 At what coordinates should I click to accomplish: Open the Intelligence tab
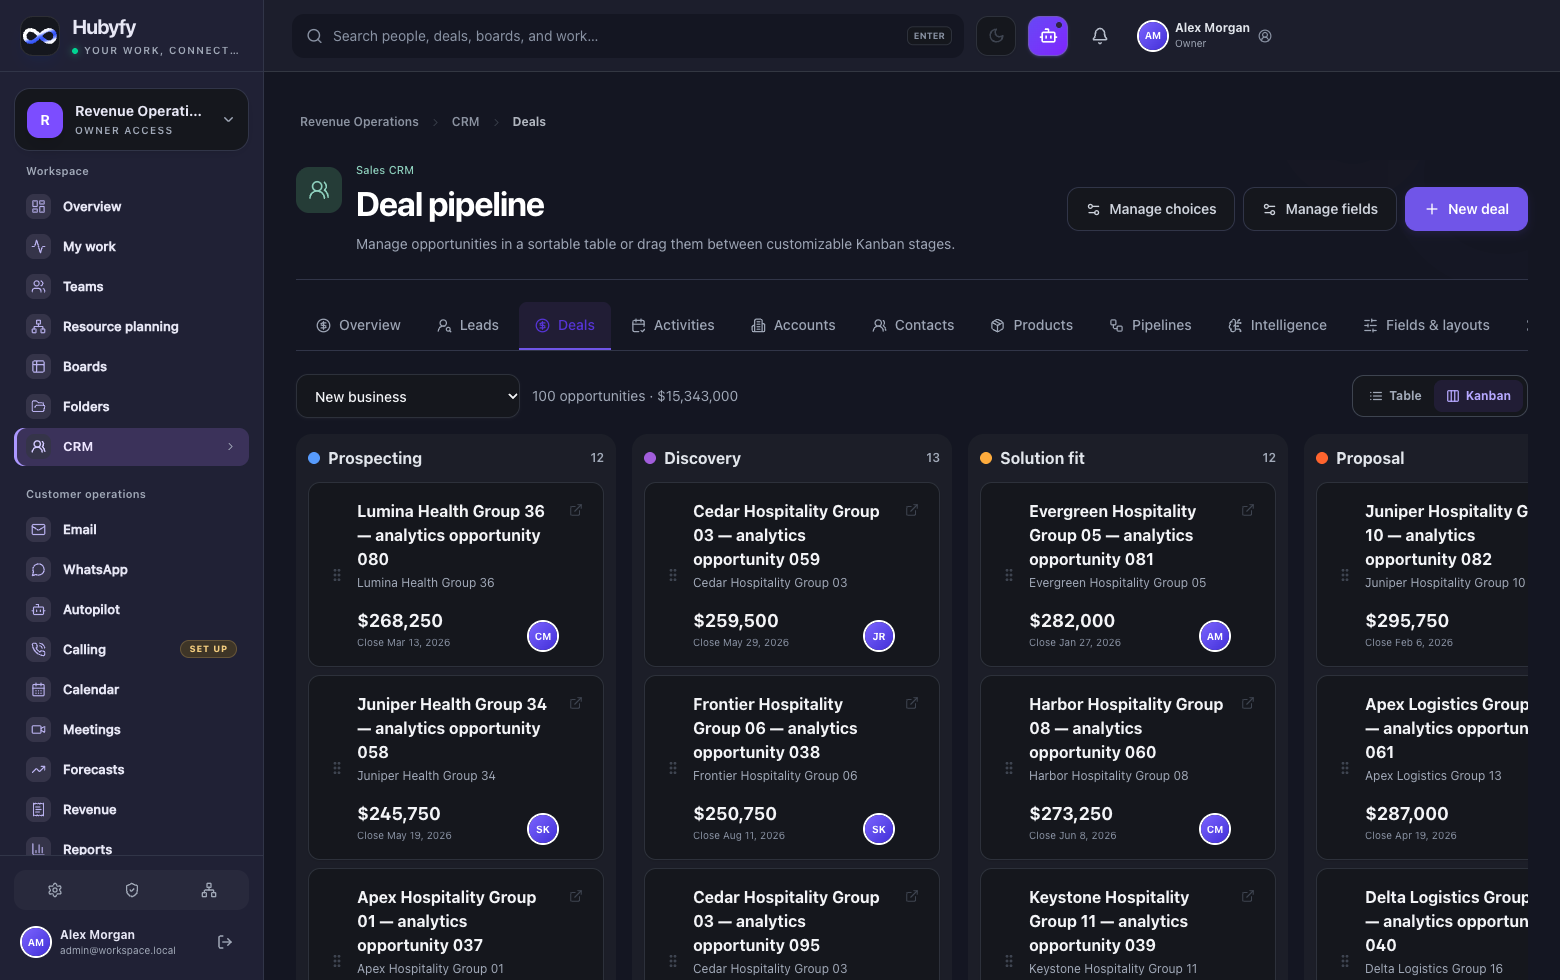tap(1277, 325)
